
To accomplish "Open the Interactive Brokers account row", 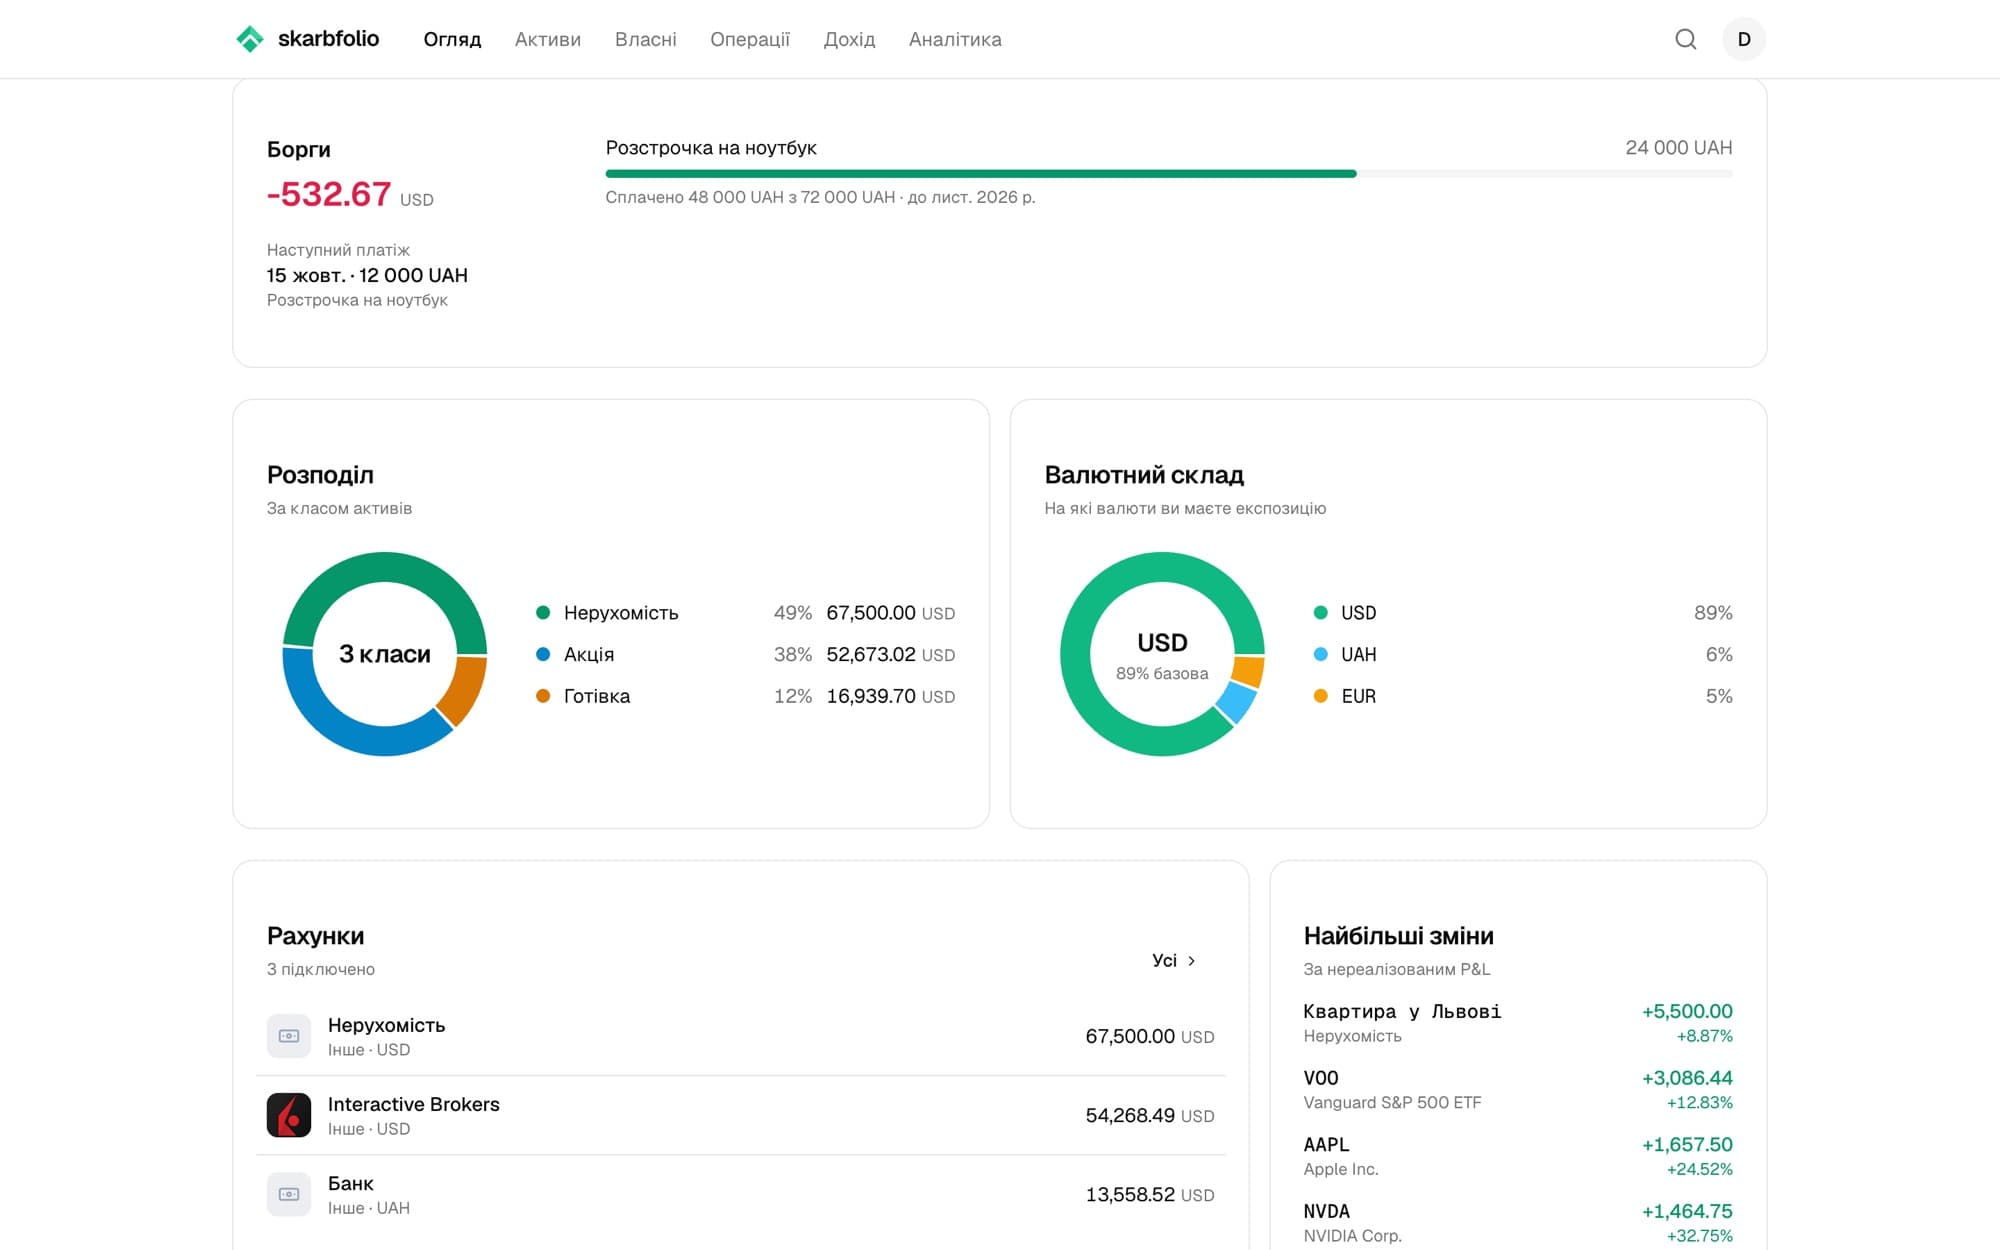I will 741,1116.
